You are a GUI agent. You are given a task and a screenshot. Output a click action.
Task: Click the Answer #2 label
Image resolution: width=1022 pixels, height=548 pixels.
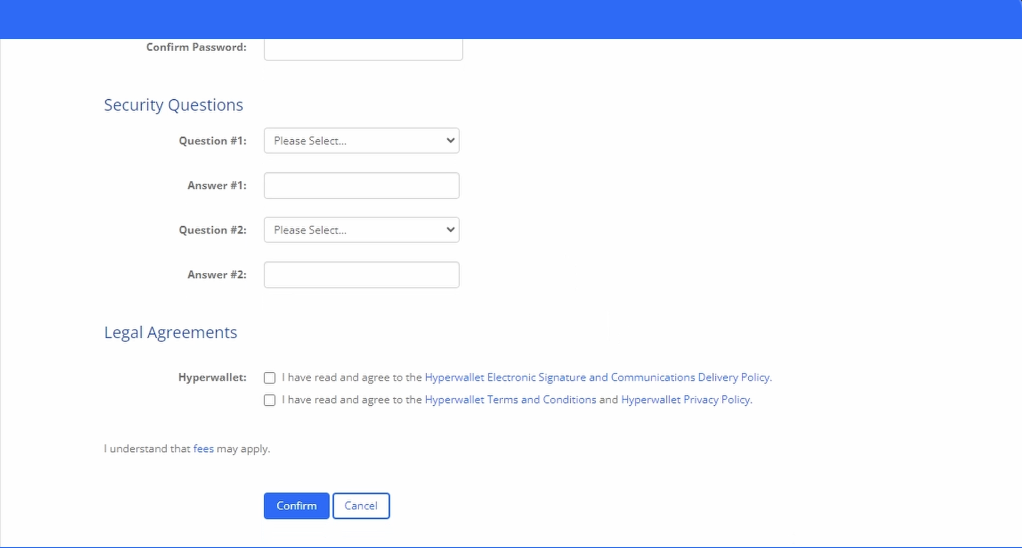coord(217,275)
